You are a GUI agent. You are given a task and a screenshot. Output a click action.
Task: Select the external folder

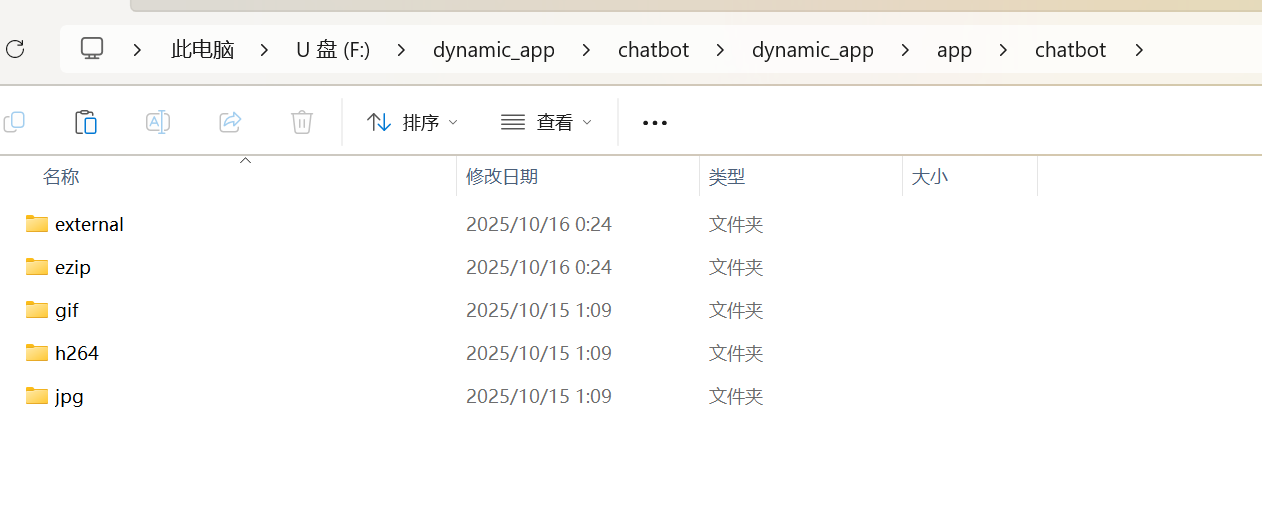[89, 224]
